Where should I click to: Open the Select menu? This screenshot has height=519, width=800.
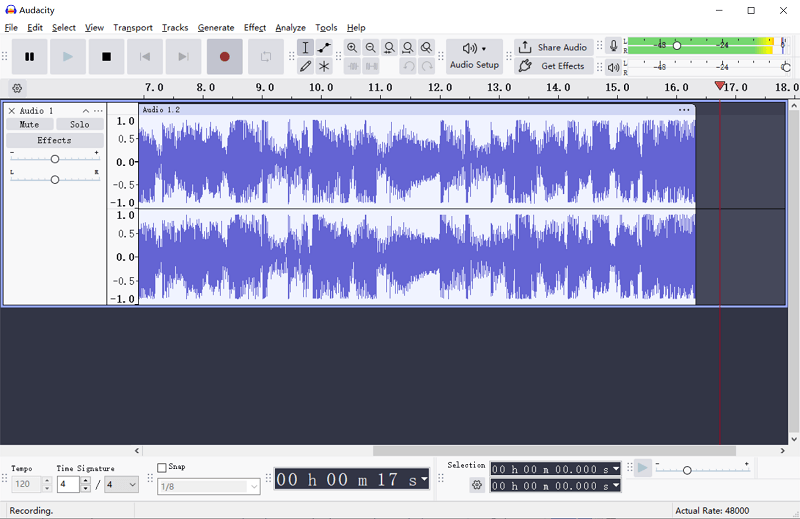coord(64,28)
